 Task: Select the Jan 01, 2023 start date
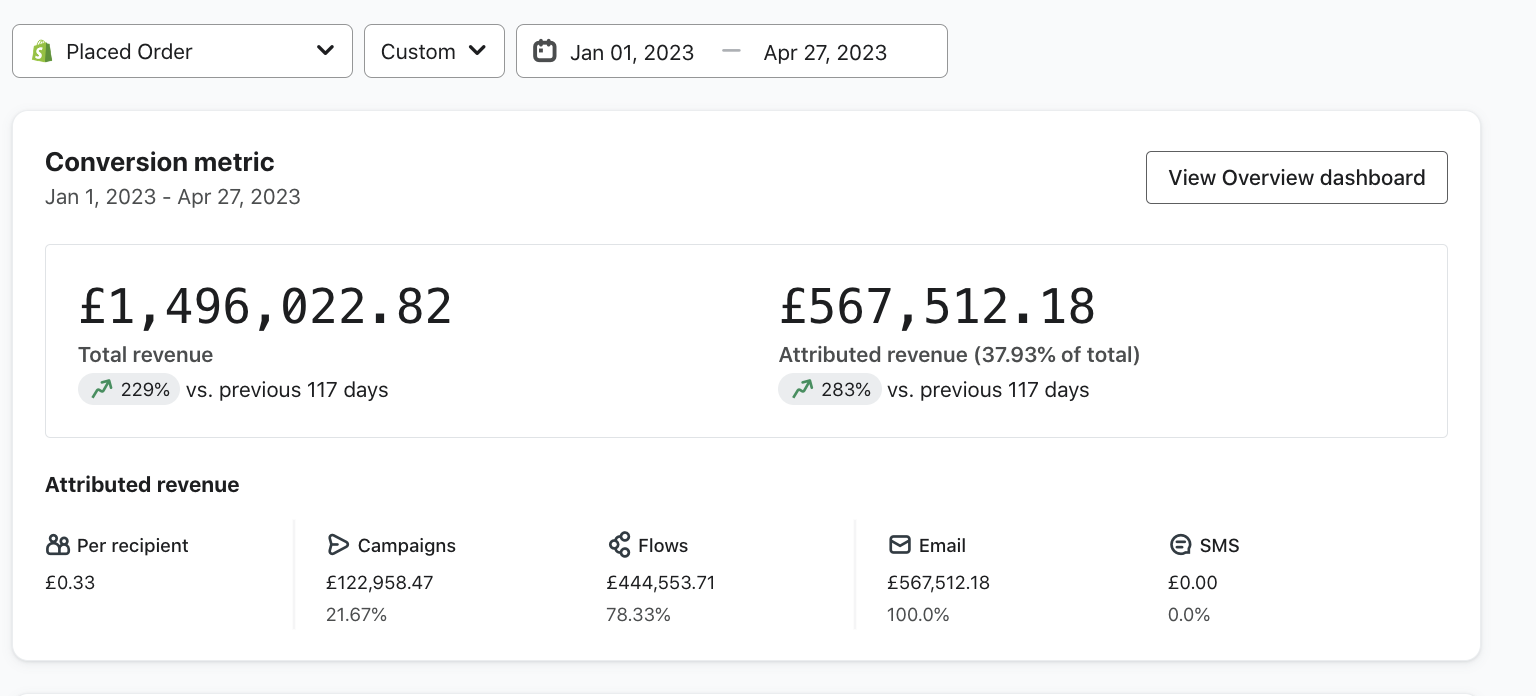pyautogui.click(x=632, y=52)
